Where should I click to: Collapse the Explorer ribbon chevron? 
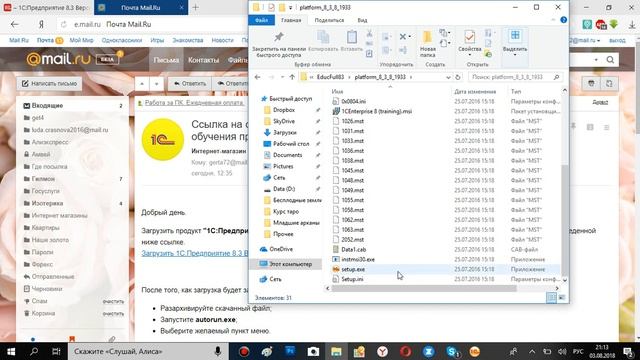pos(553,20)
